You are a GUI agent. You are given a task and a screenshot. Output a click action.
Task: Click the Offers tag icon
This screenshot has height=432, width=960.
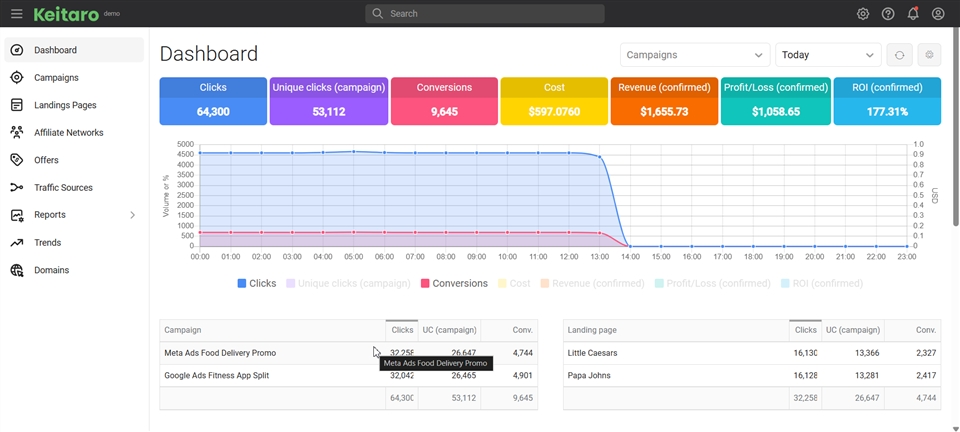16,160
